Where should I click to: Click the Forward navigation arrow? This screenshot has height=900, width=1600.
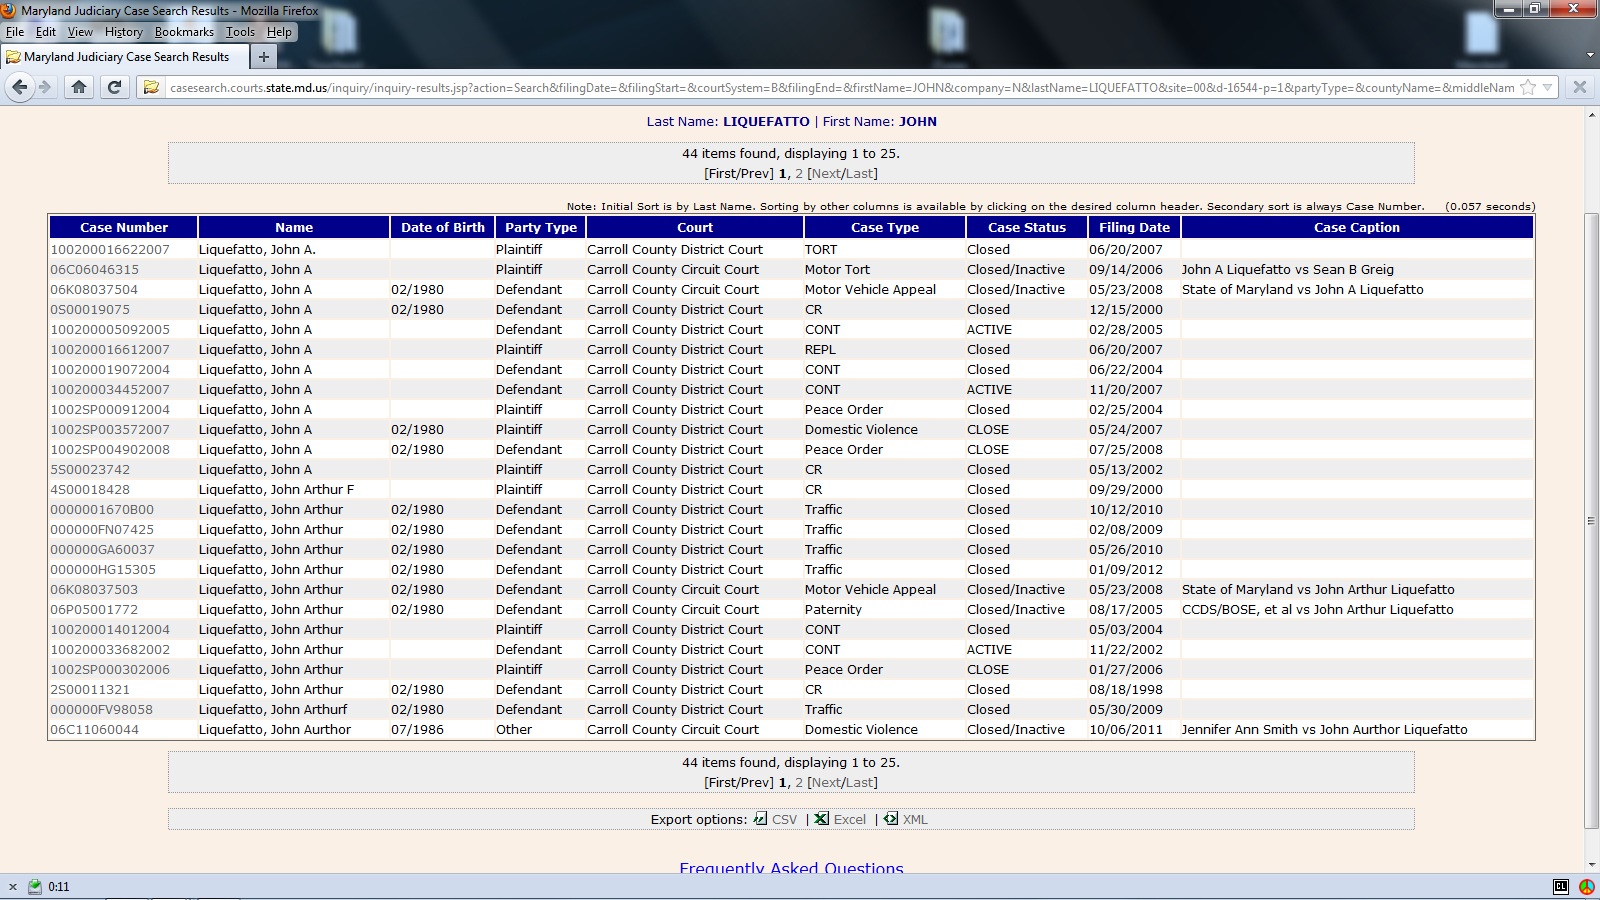(45, 87)
